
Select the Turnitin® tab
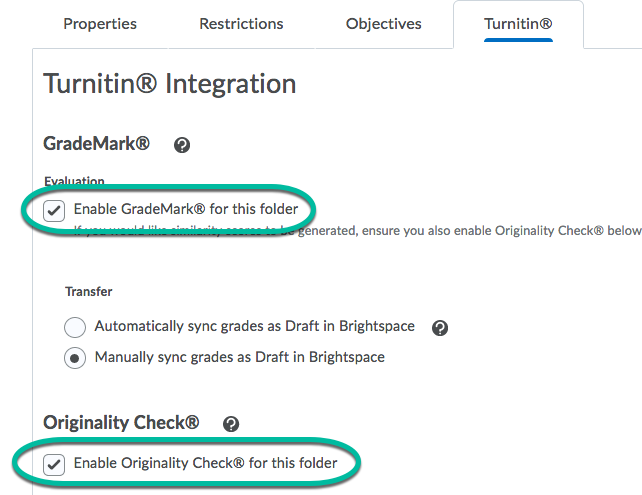pos(518,24)
